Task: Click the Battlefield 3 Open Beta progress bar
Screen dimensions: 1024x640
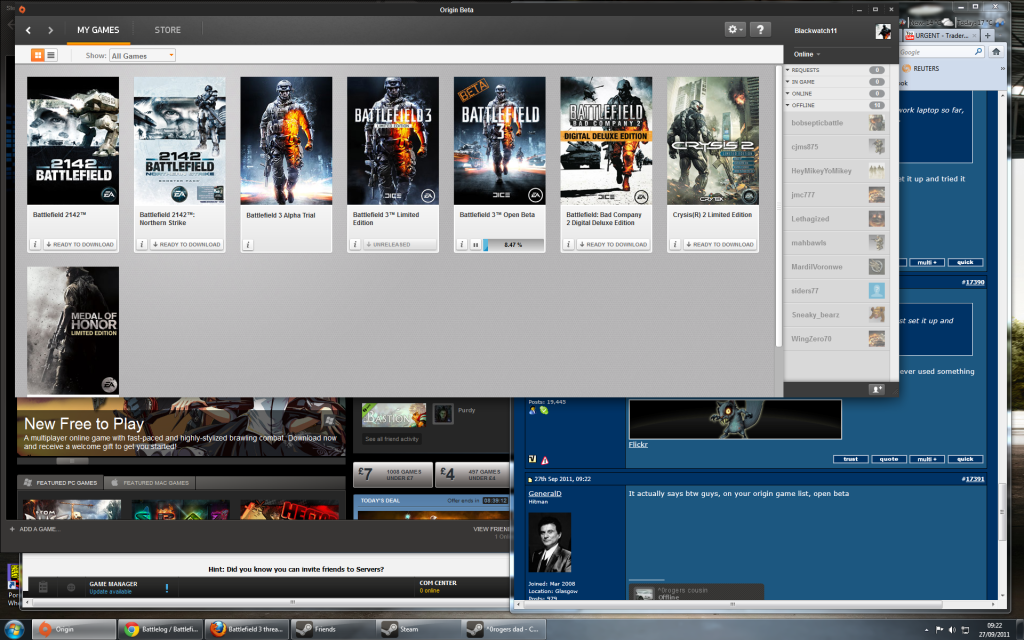Action: 513,245
